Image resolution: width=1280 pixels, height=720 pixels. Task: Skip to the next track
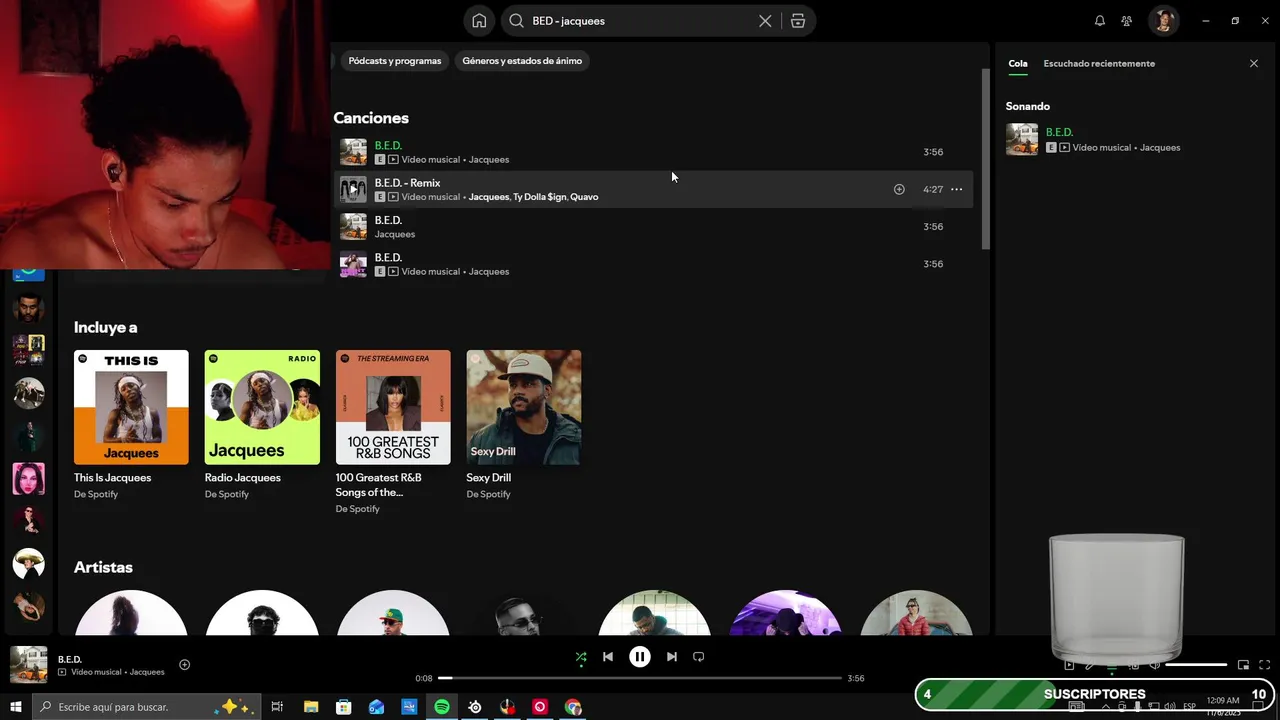point(672,657)
